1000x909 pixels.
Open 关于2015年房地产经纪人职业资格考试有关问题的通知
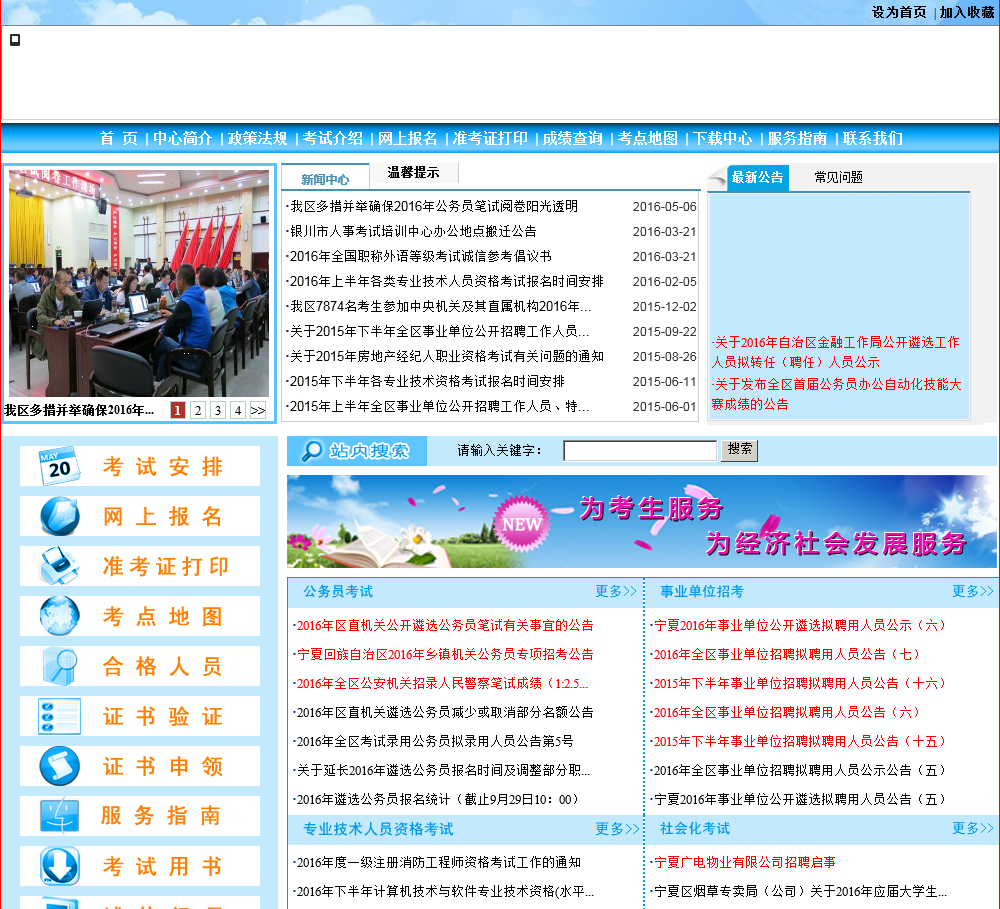pyautogui.click(x=446, y=356)
